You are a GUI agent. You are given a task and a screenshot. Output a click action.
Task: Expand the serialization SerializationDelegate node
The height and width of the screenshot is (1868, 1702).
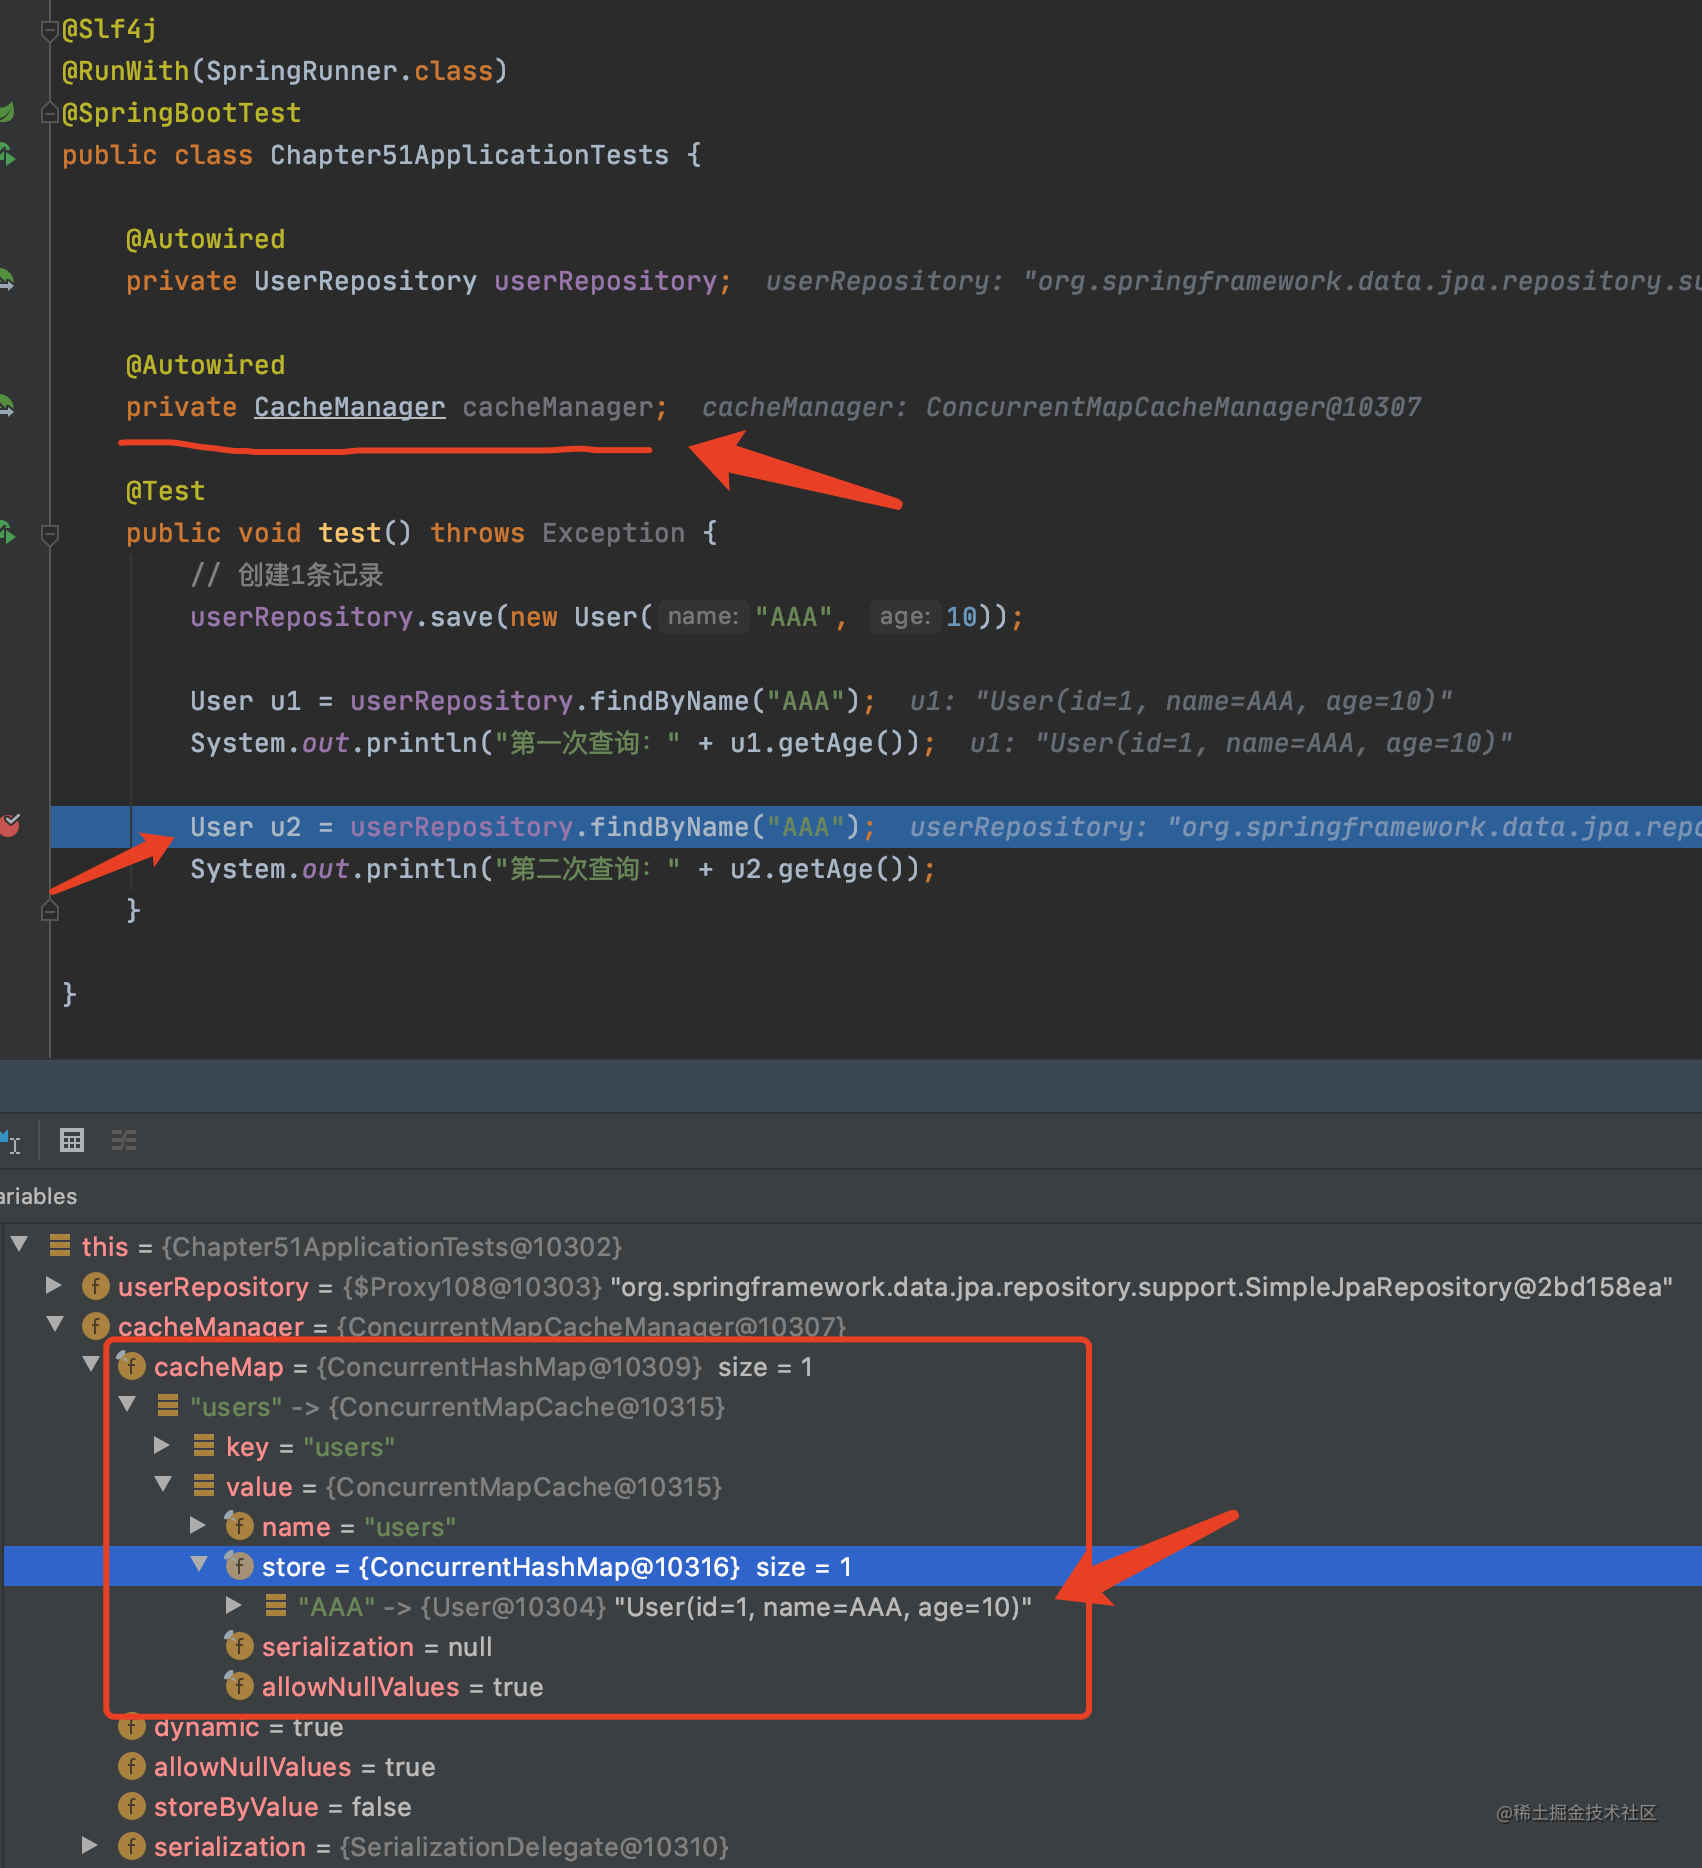click(89, 1846)
